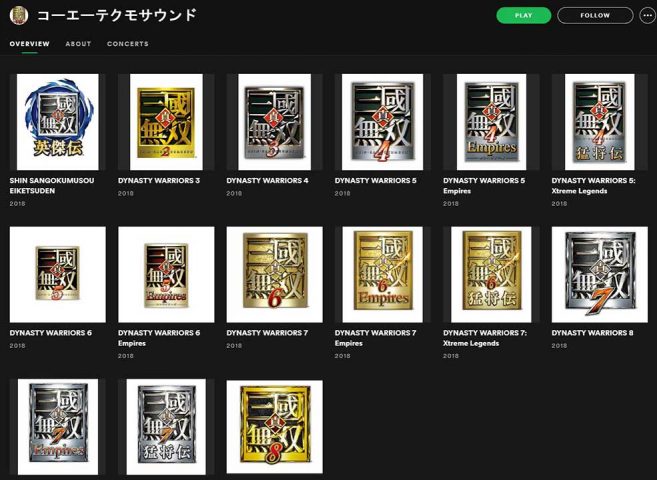Open the Shin Sangokumusou Eiketsuden album cover
The height and width of the screenshot is (480, 657).
[x=58, y=122]
